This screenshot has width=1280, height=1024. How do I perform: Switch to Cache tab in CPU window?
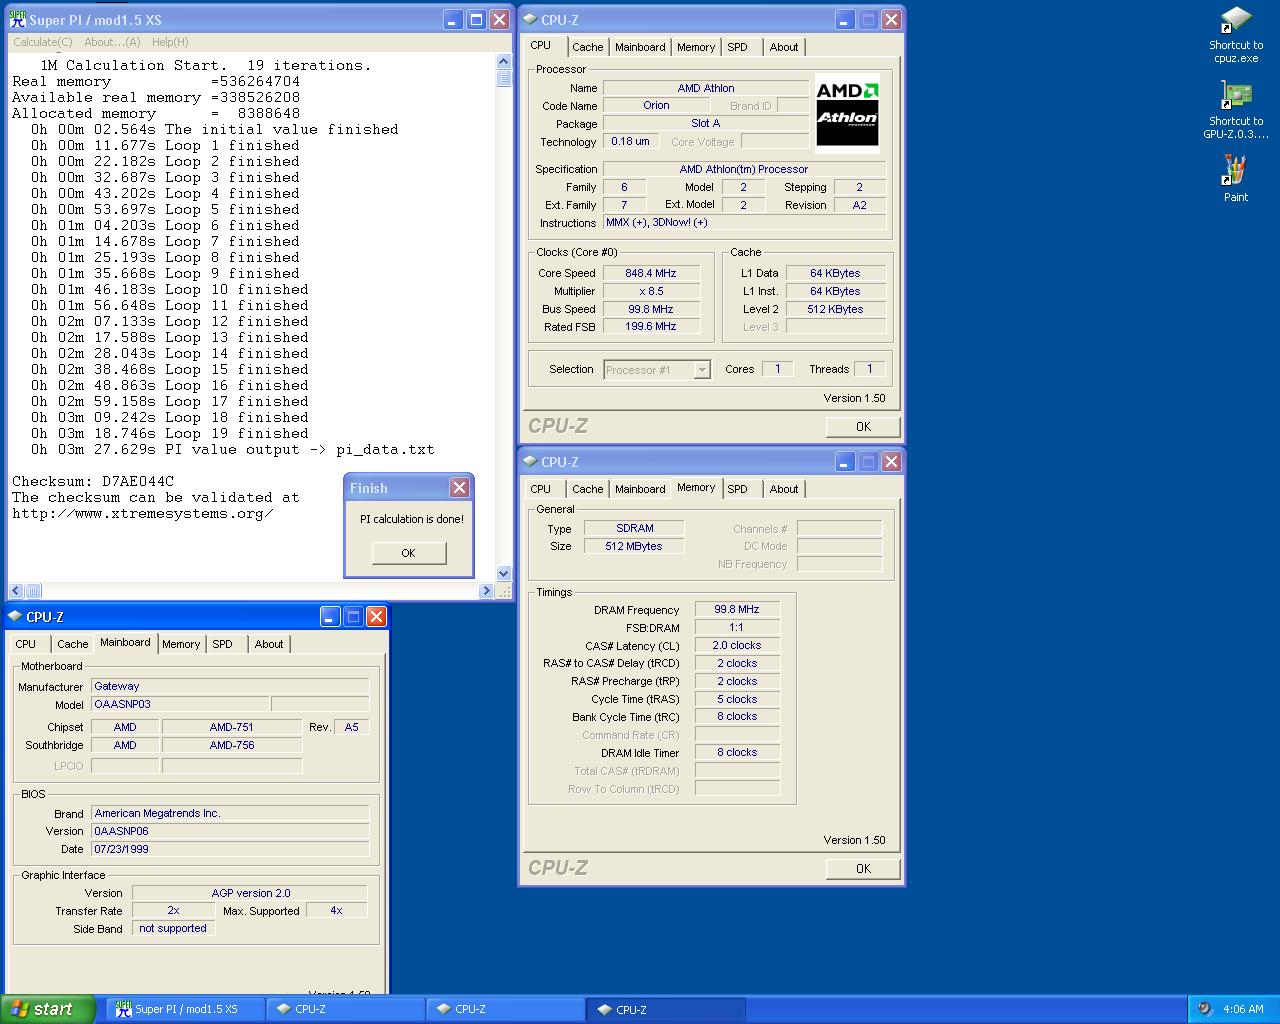click(588, 47)
